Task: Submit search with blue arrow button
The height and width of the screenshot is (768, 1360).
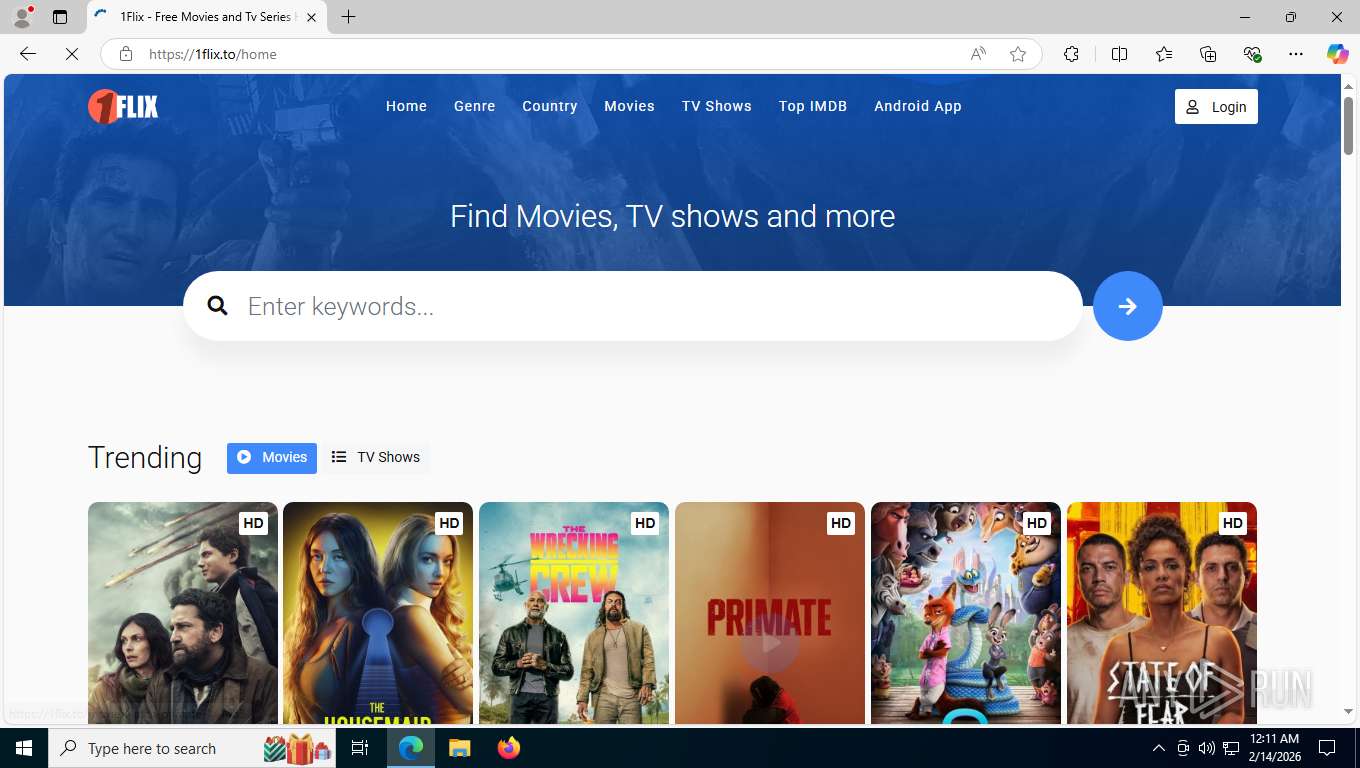Action: (1128, 306)
